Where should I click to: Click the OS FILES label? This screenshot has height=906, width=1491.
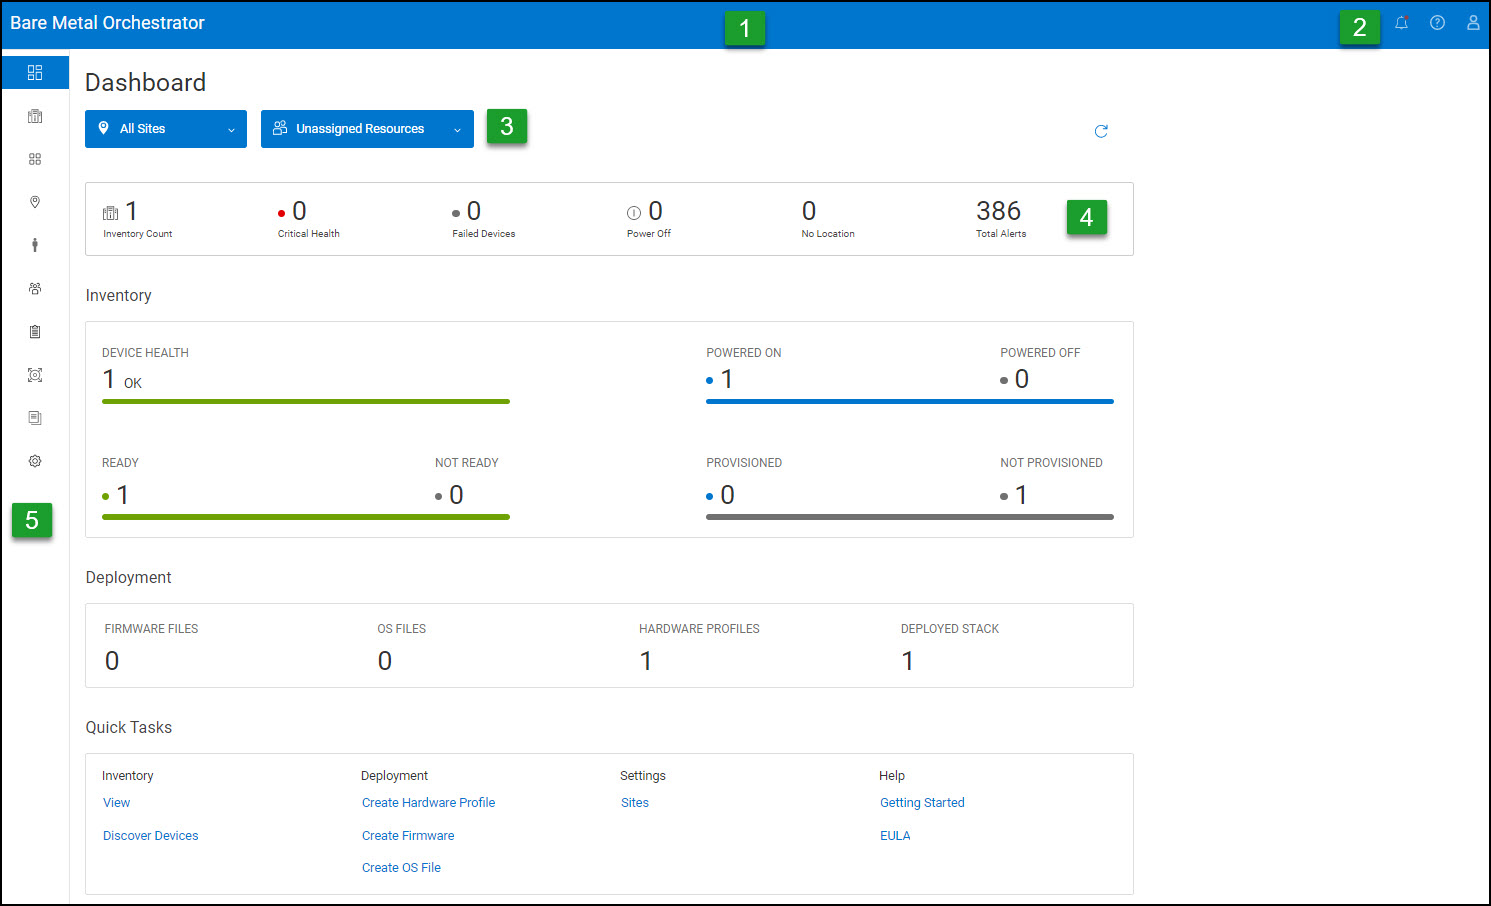401,629
